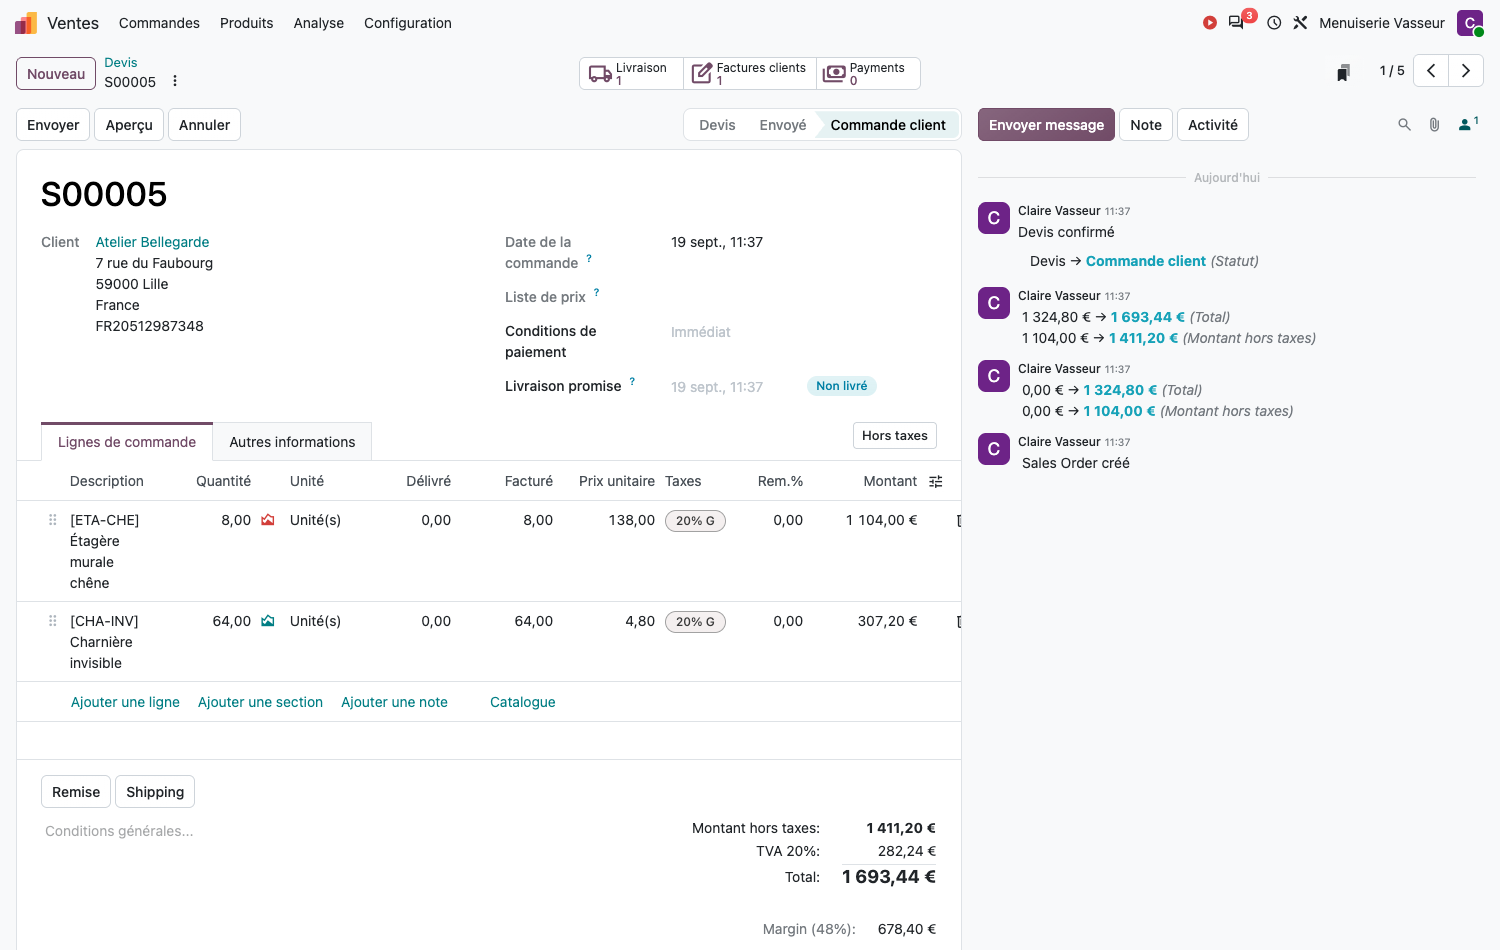Open optional columns settings icon
The height and width of the screenshot is (950, 1500).
coord(936,482)
